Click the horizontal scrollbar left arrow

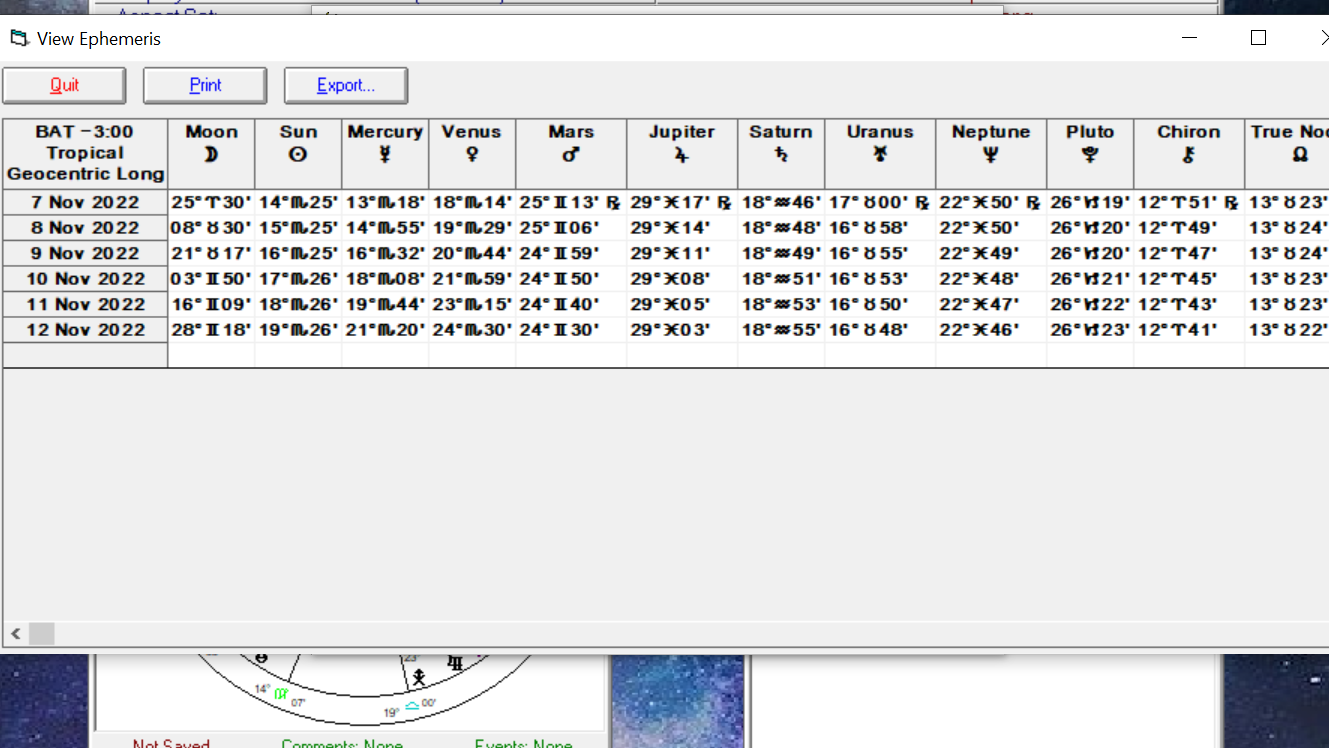tap(16, 634)
